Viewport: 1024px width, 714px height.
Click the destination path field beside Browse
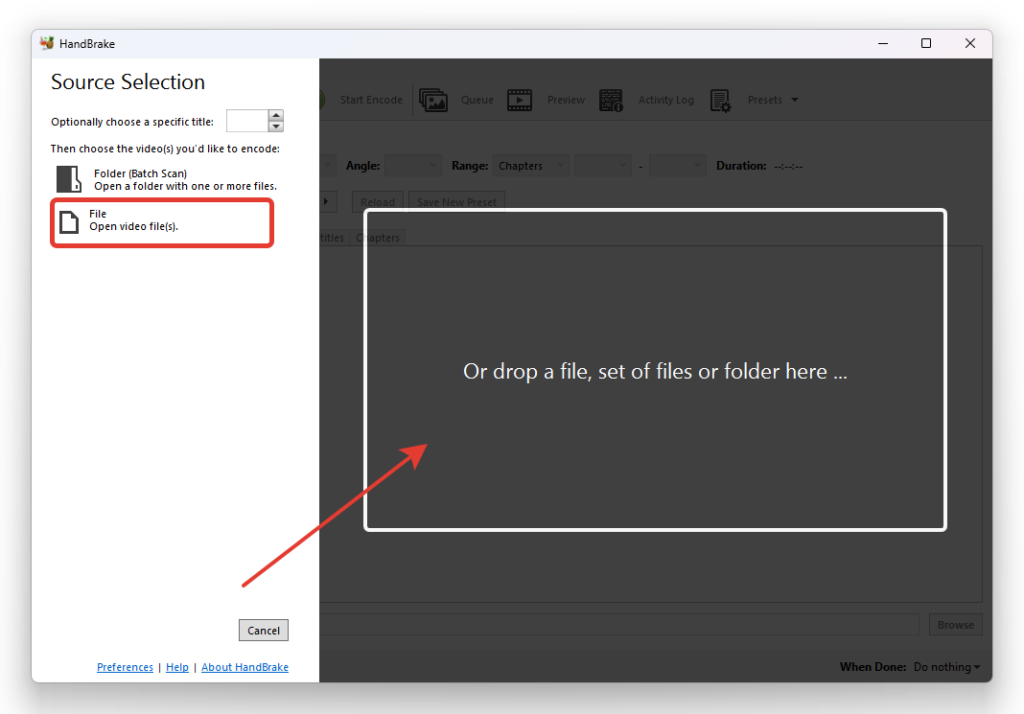pyautogui.click(x=619, y=625)
